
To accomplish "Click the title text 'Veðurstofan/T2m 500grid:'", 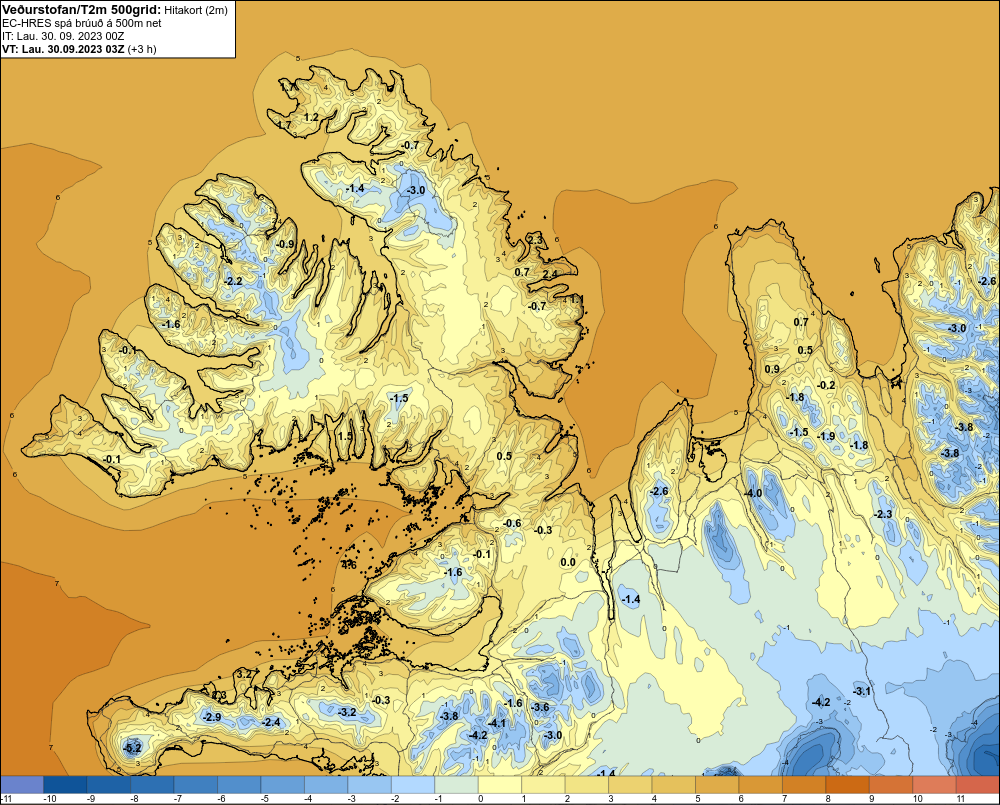I will click(82, 9).
